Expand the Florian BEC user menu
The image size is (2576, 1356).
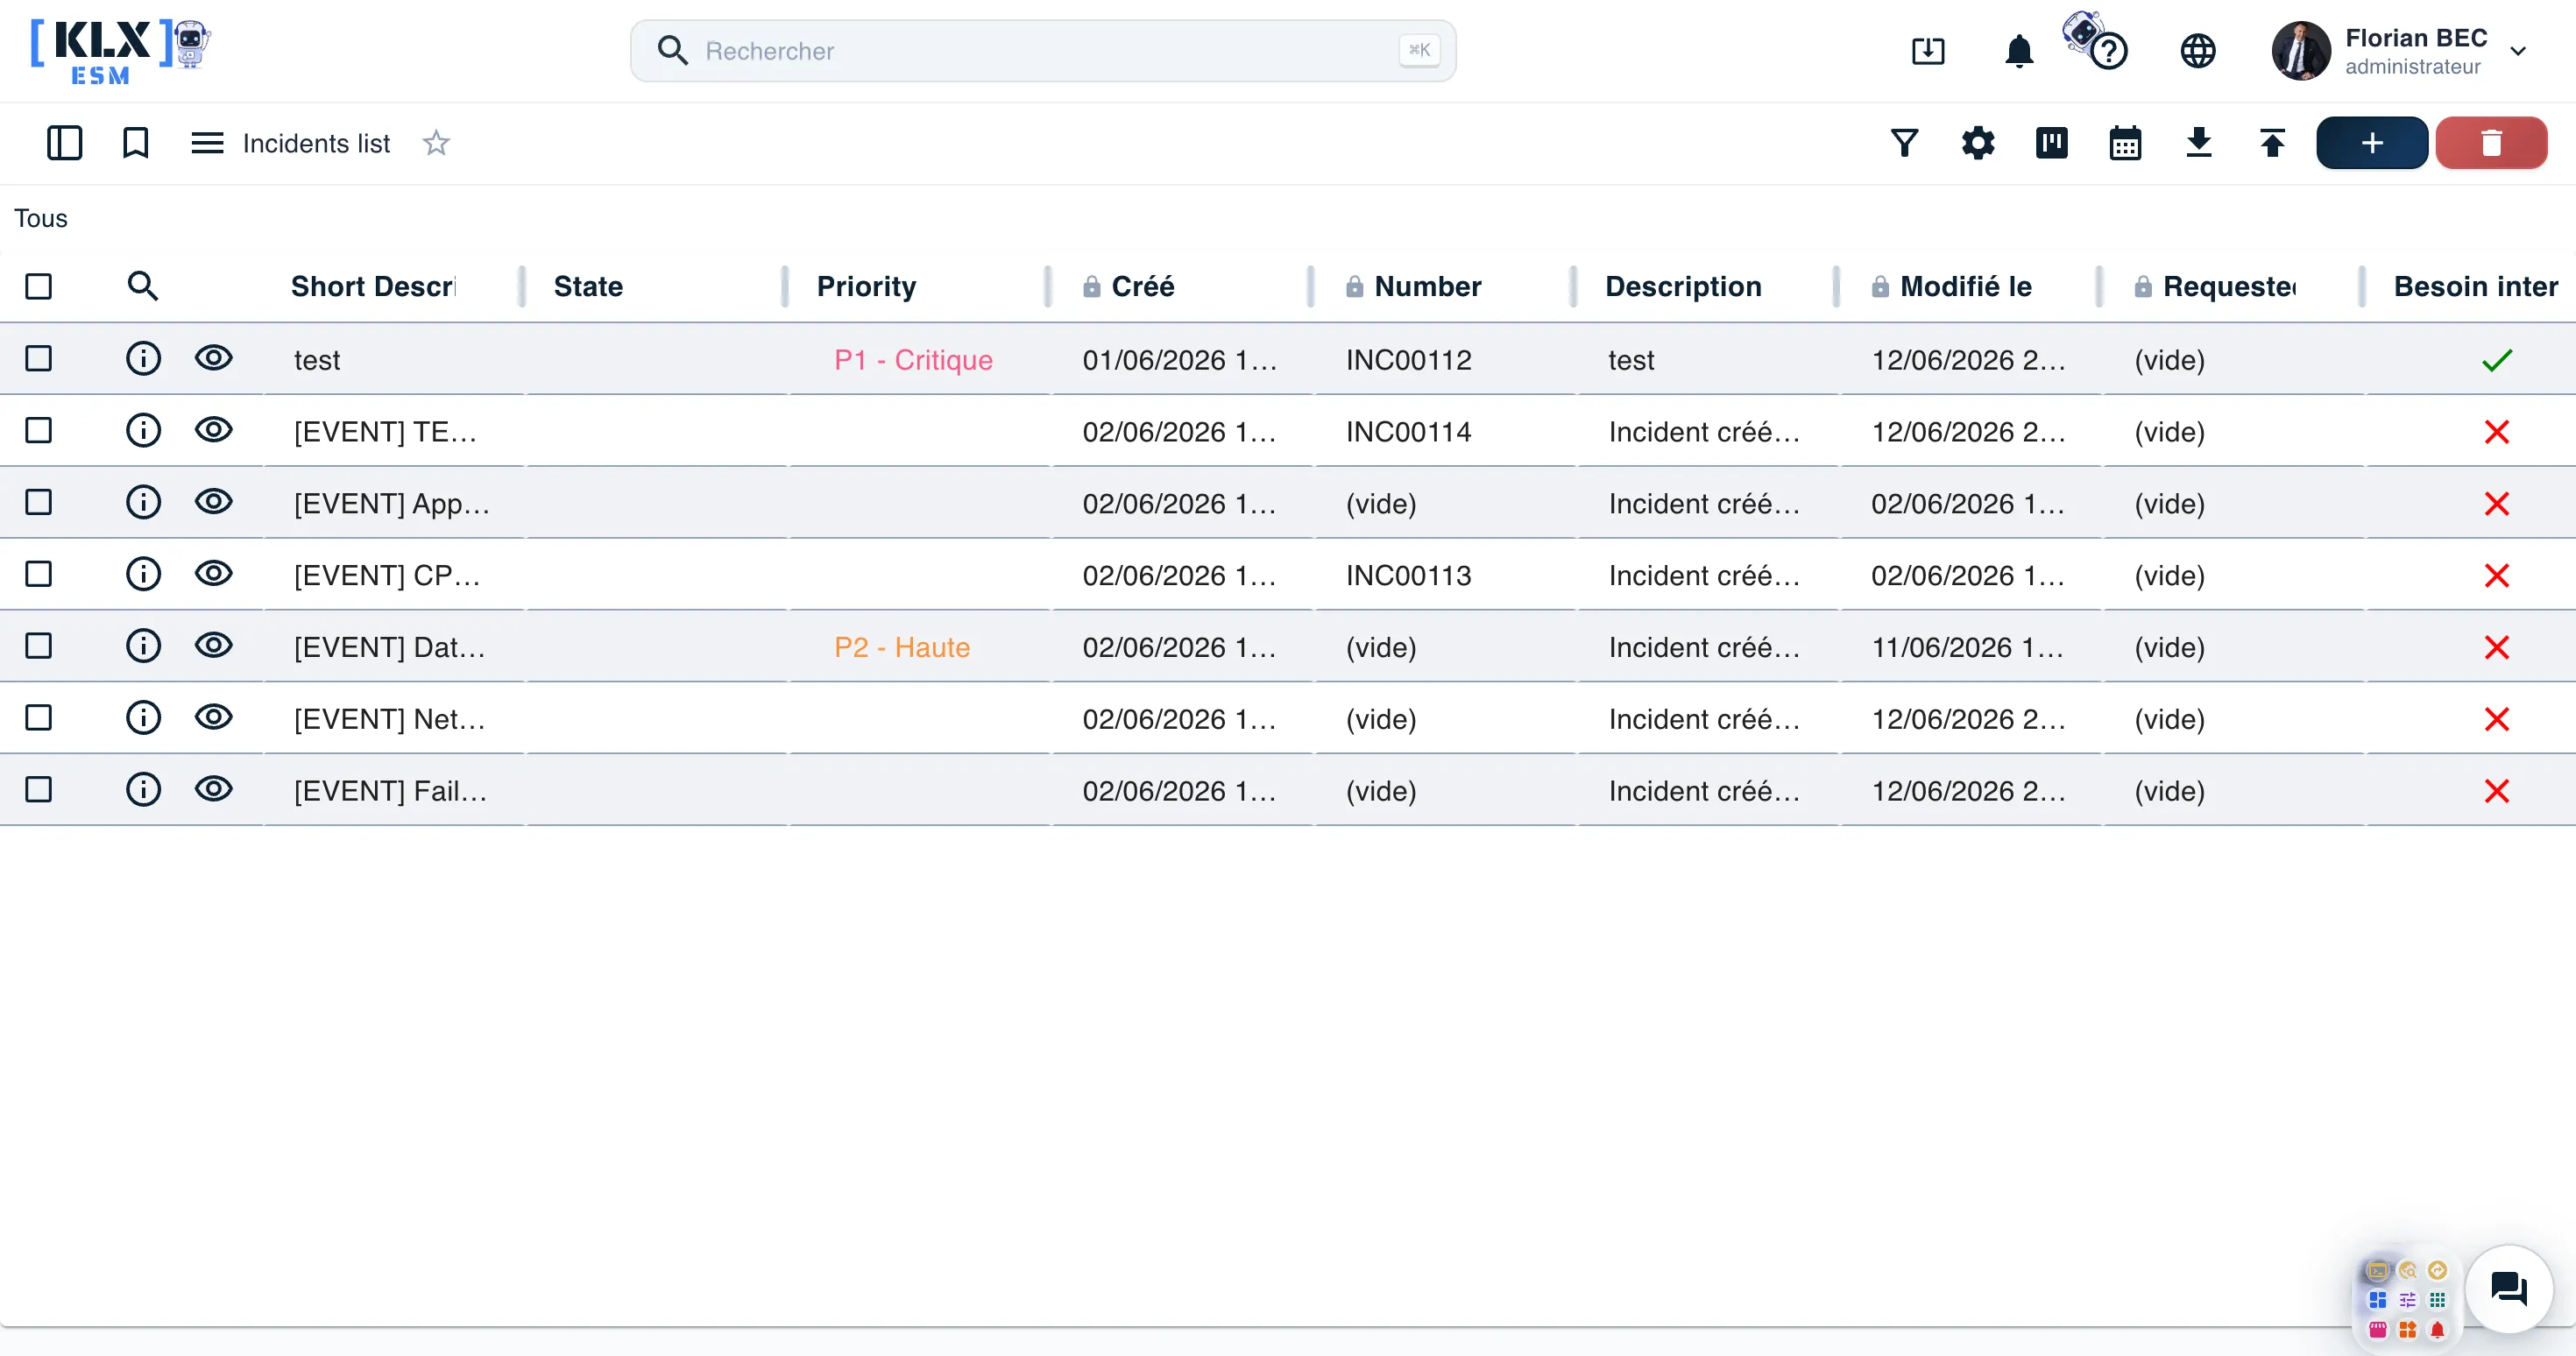2518,51
